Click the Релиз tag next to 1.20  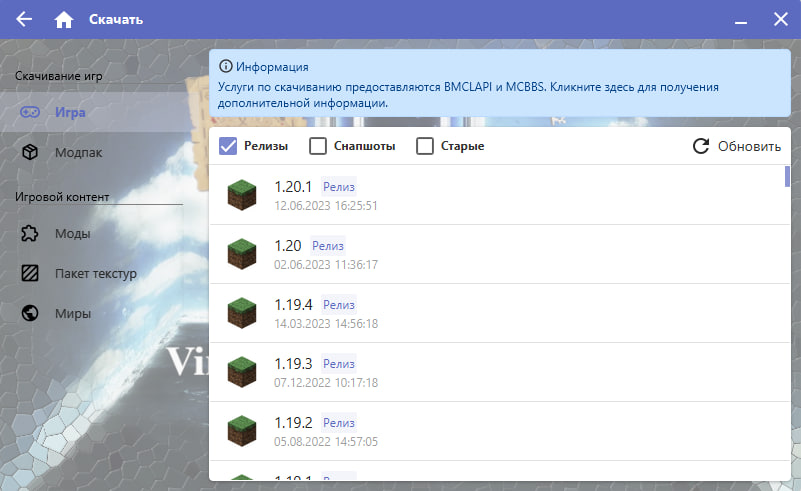point(328,246)
